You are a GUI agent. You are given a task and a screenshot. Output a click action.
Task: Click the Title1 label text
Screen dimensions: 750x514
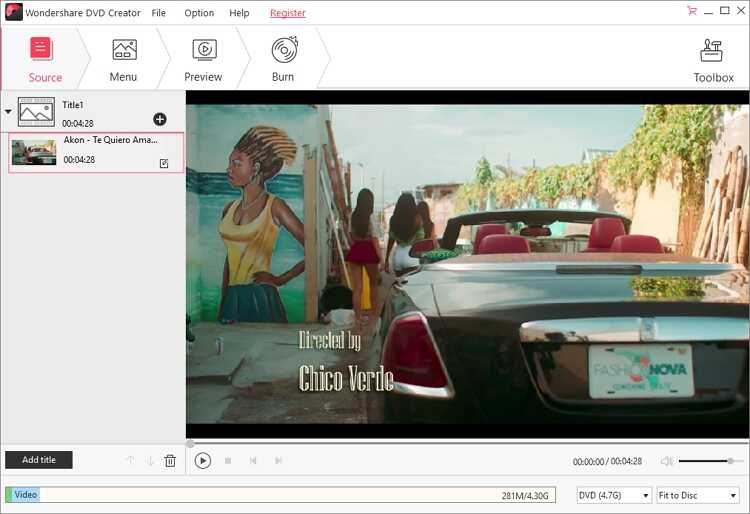click(x=73, y=105)
